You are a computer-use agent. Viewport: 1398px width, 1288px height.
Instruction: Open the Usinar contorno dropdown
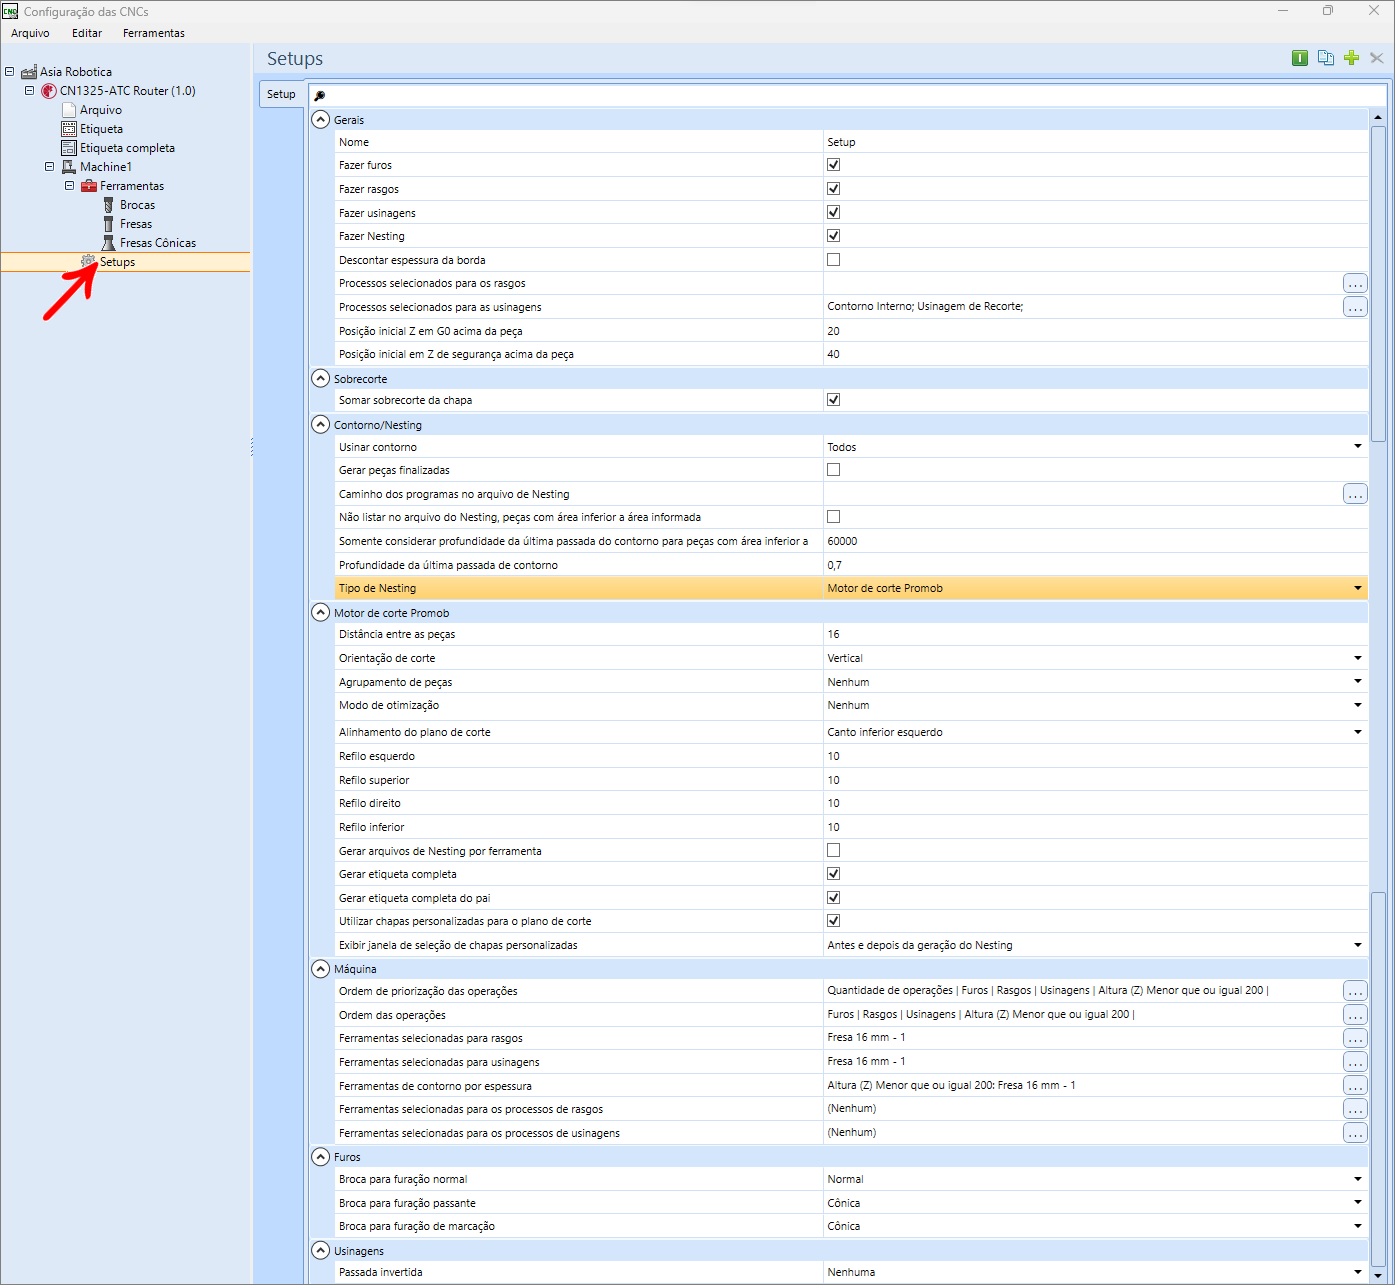click(1360, 447)
